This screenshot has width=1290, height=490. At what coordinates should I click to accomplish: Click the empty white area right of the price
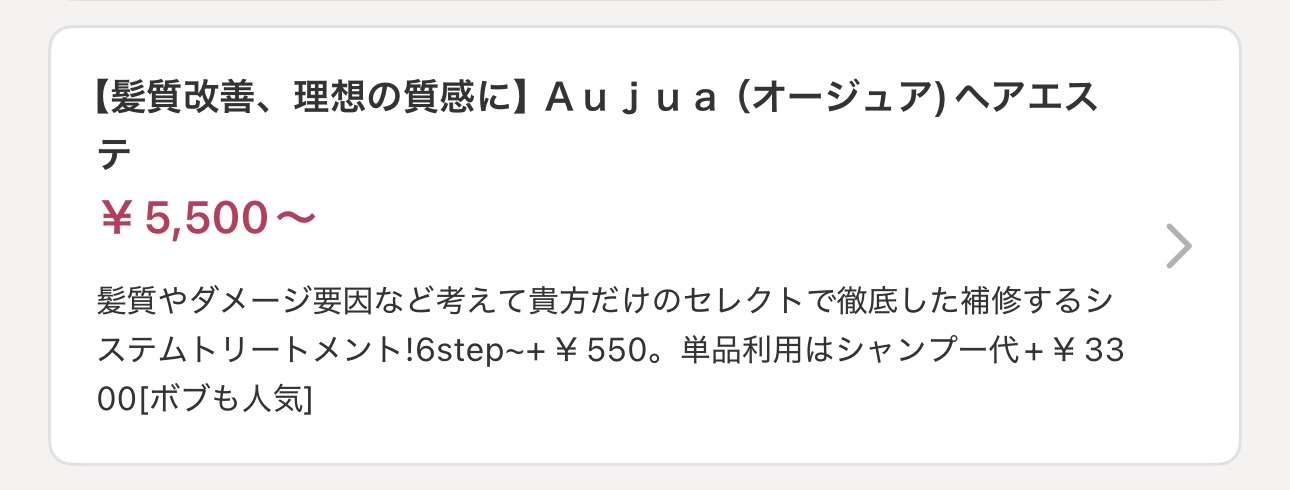(x=700, y=219)
